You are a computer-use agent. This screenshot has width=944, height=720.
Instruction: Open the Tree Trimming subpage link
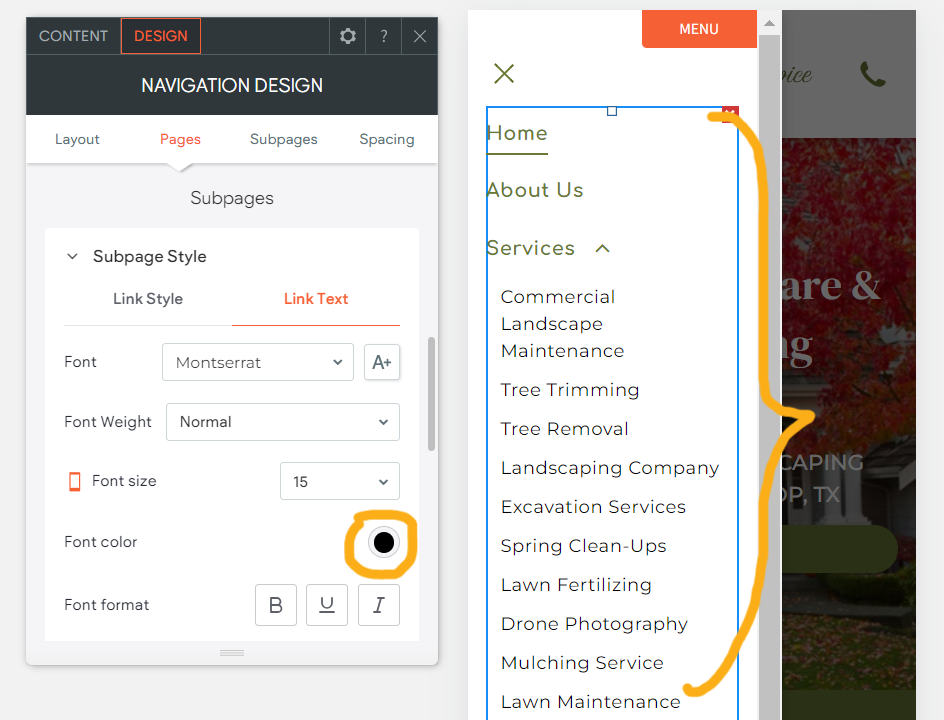(x=570, y=390)
